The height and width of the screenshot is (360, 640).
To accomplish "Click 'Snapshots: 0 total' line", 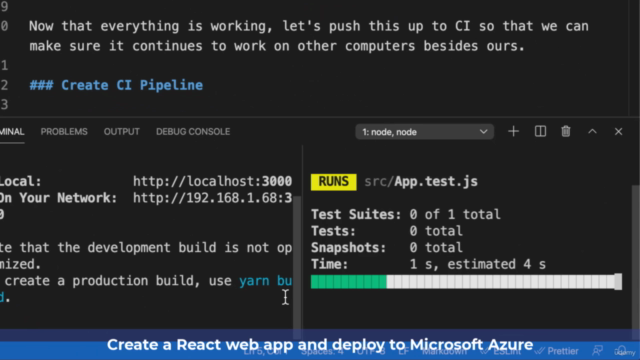I will coord(387,248).
